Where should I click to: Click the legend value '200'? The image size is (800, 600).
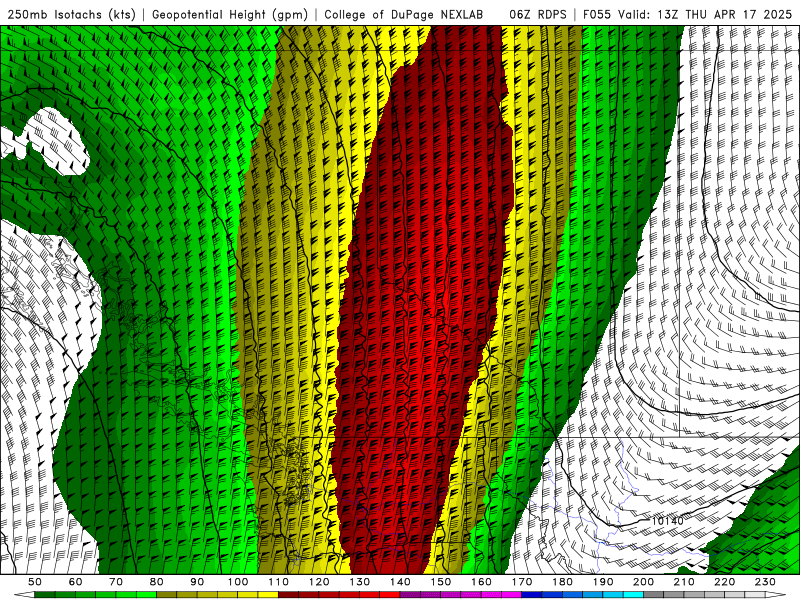point(644,582)
